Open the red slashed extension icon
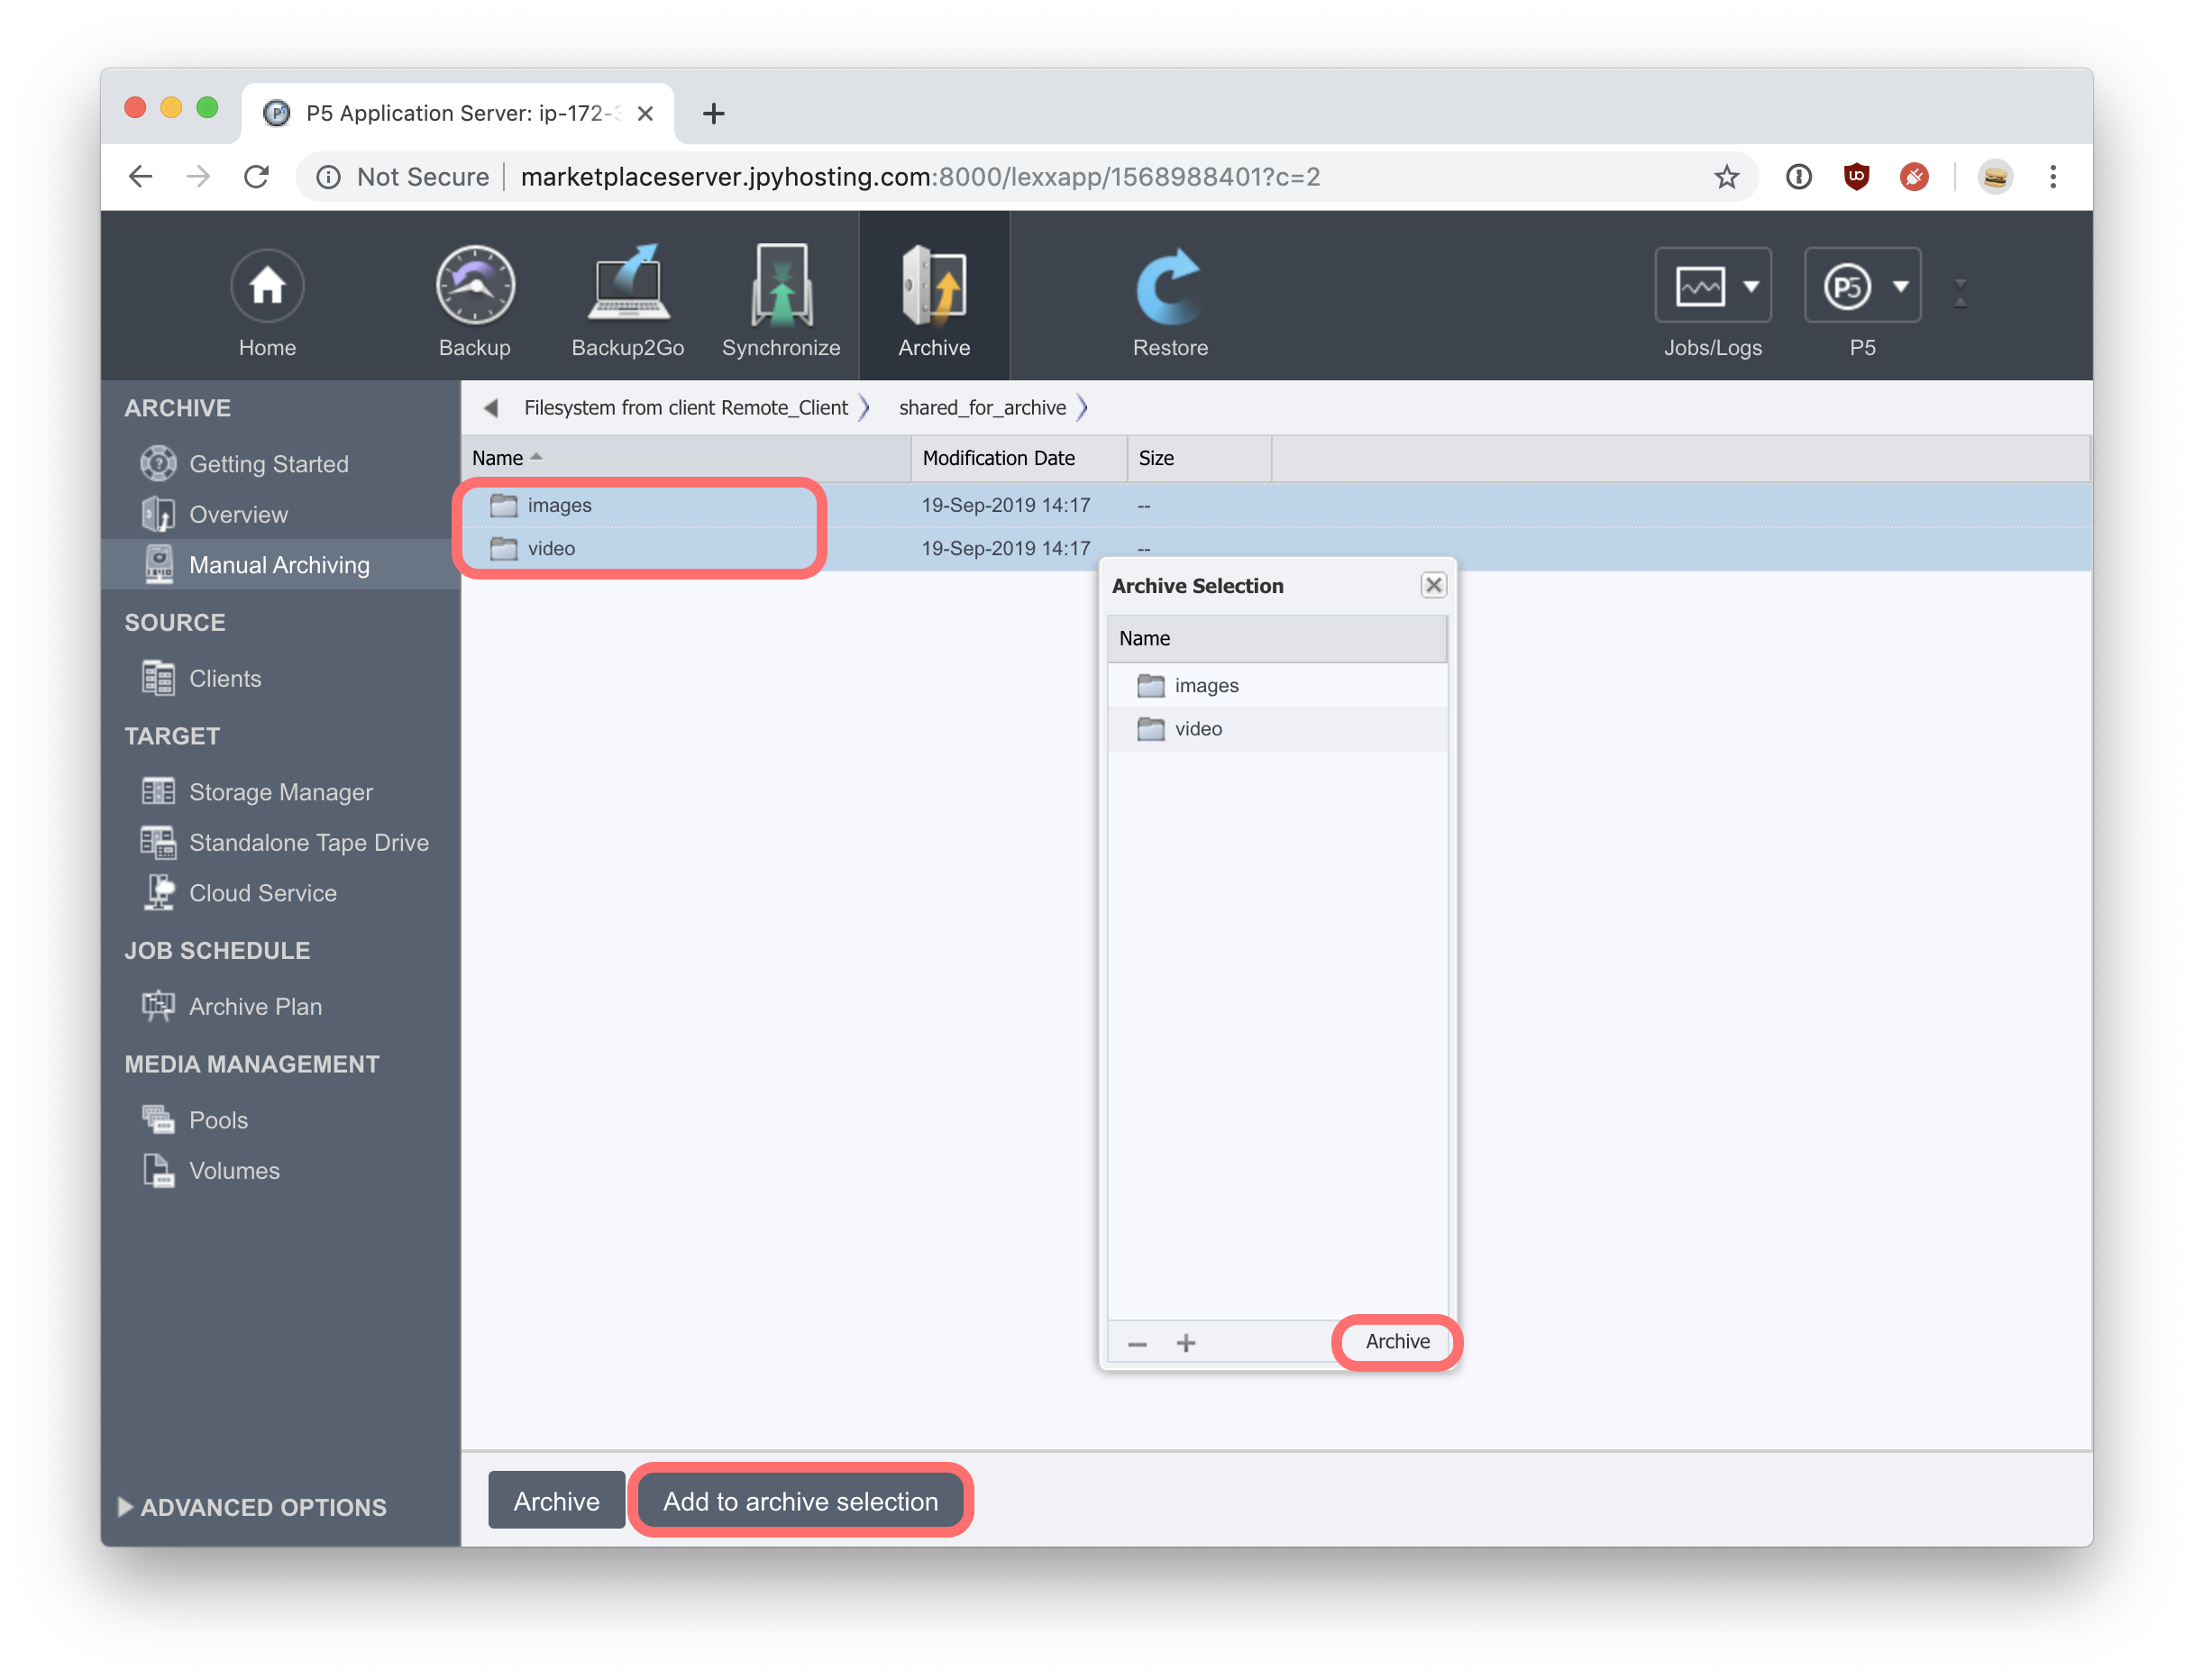The image size is (2194, 1680). point(1914,177)
